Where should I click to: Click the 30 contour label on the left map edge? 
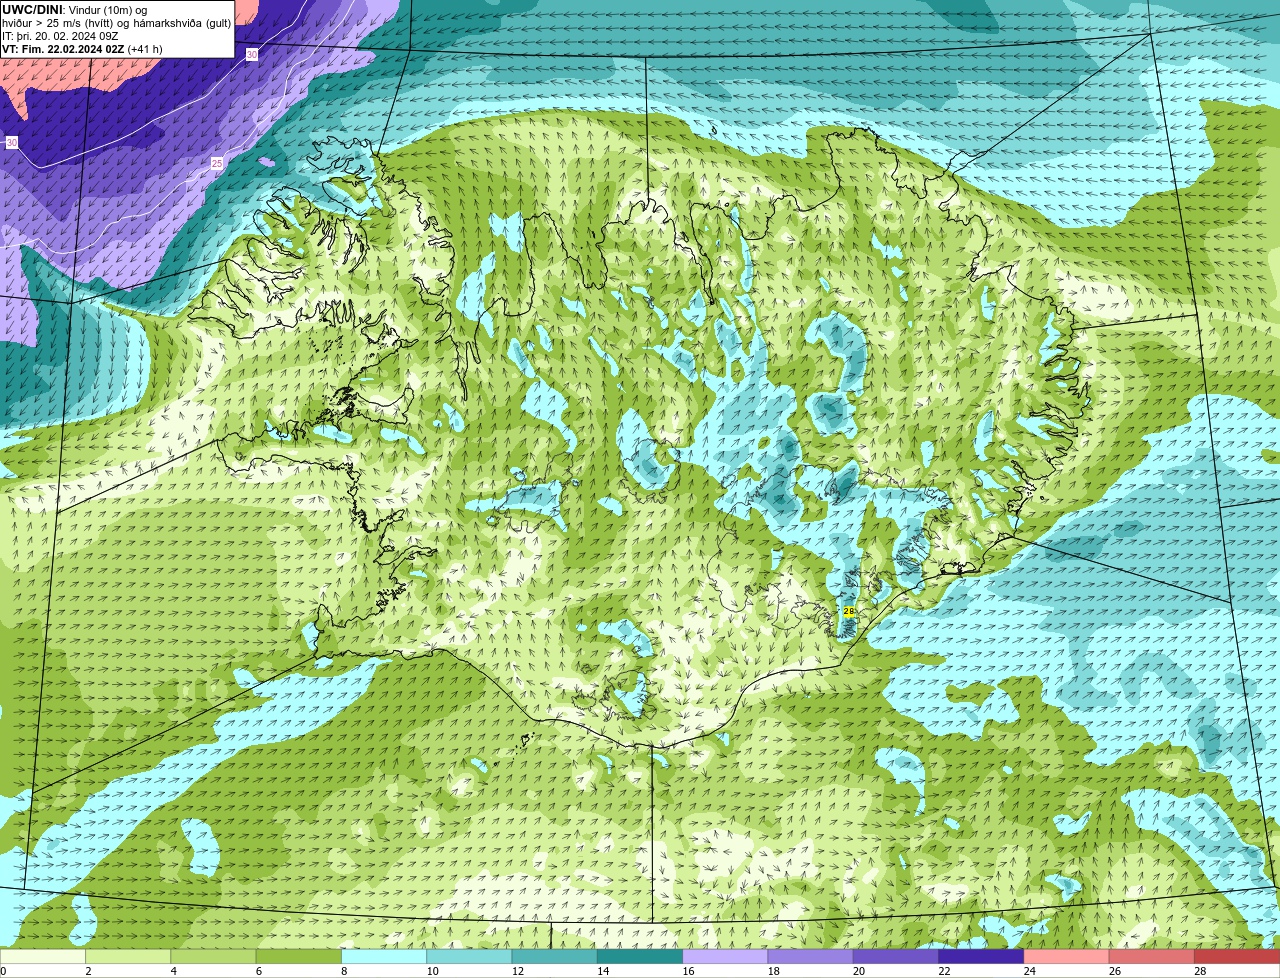pyautogui.click(x=12, y=143)
